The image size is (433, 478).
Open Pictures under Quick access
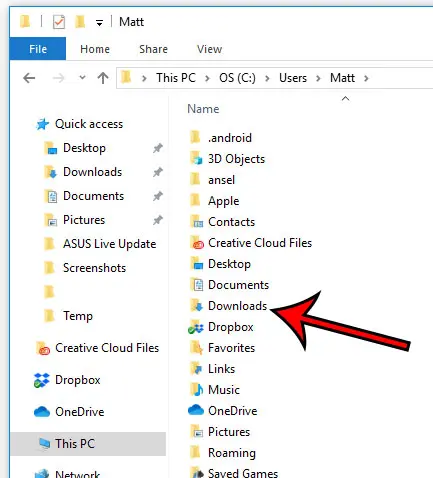[x=84, y=220]
